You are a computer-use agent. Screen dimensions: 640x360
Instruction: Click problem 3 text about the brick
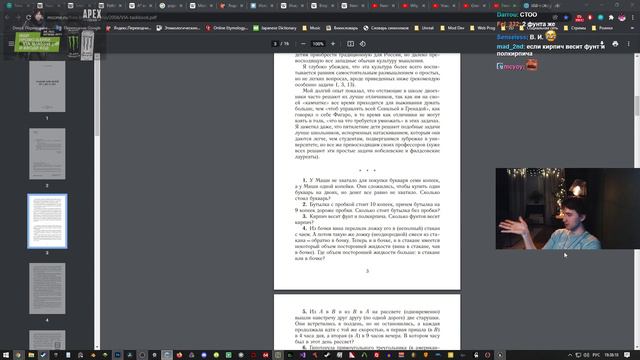click(x=367, y=219)
